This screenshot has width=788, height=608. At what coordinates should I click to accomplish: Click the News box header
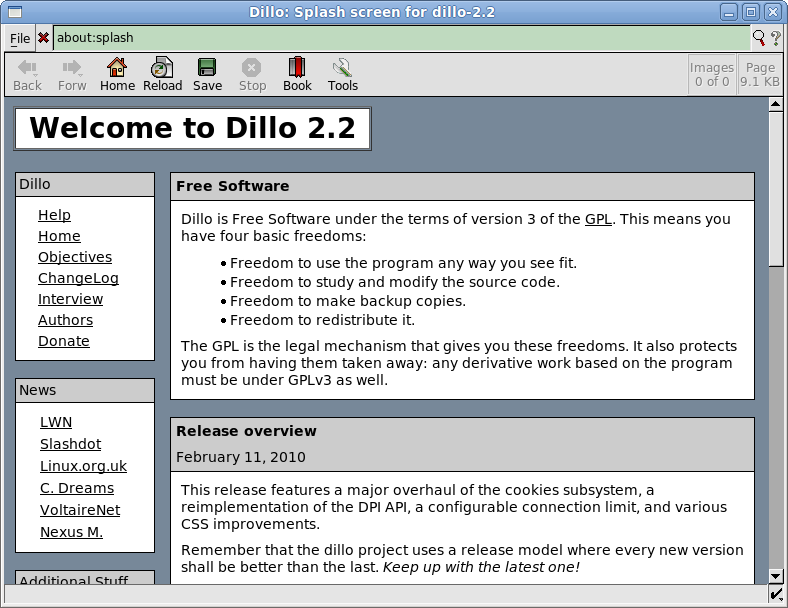point(85,390)
